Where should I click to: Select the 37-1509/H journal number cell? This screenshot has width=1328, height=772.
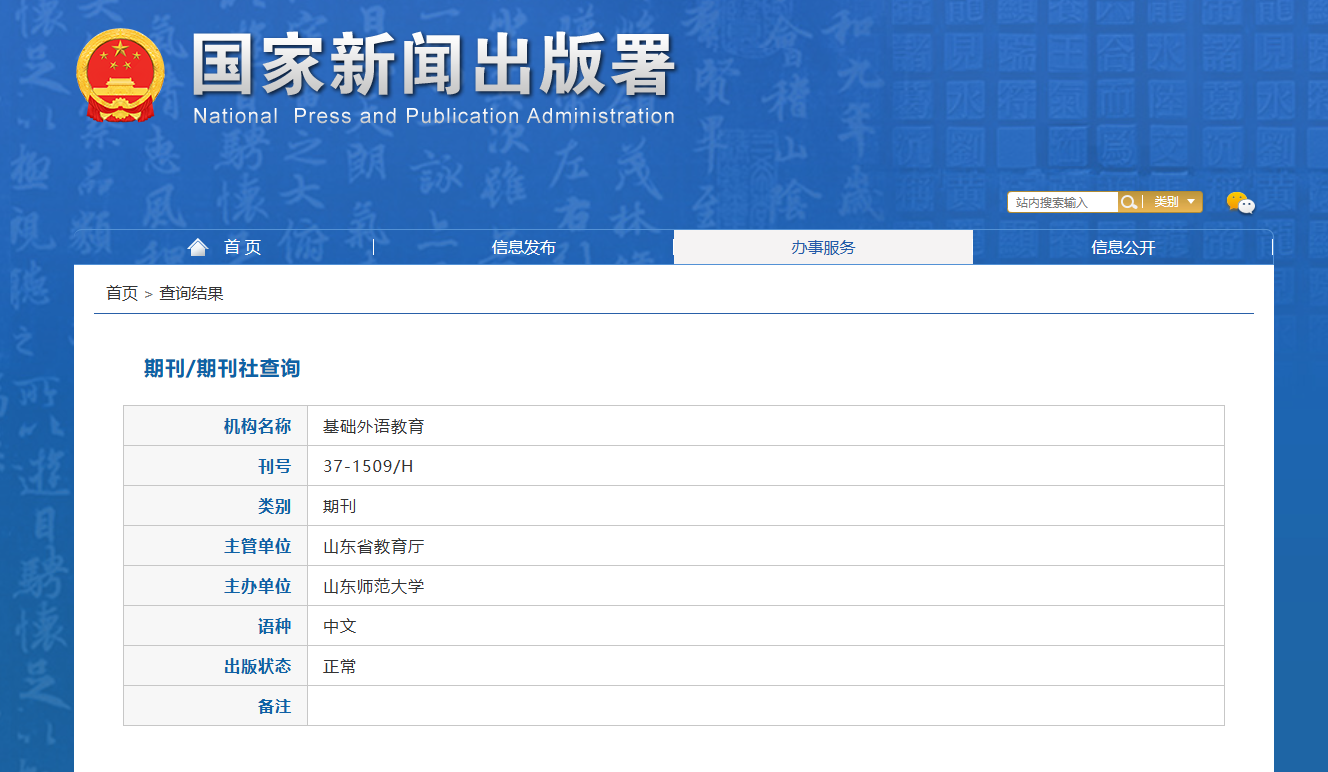pos(368,466)
